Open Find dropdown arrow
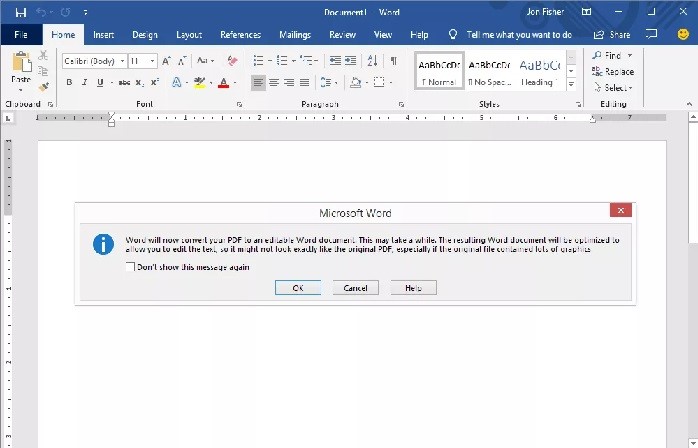The image size is (698, 448). [x=630, y=55]
